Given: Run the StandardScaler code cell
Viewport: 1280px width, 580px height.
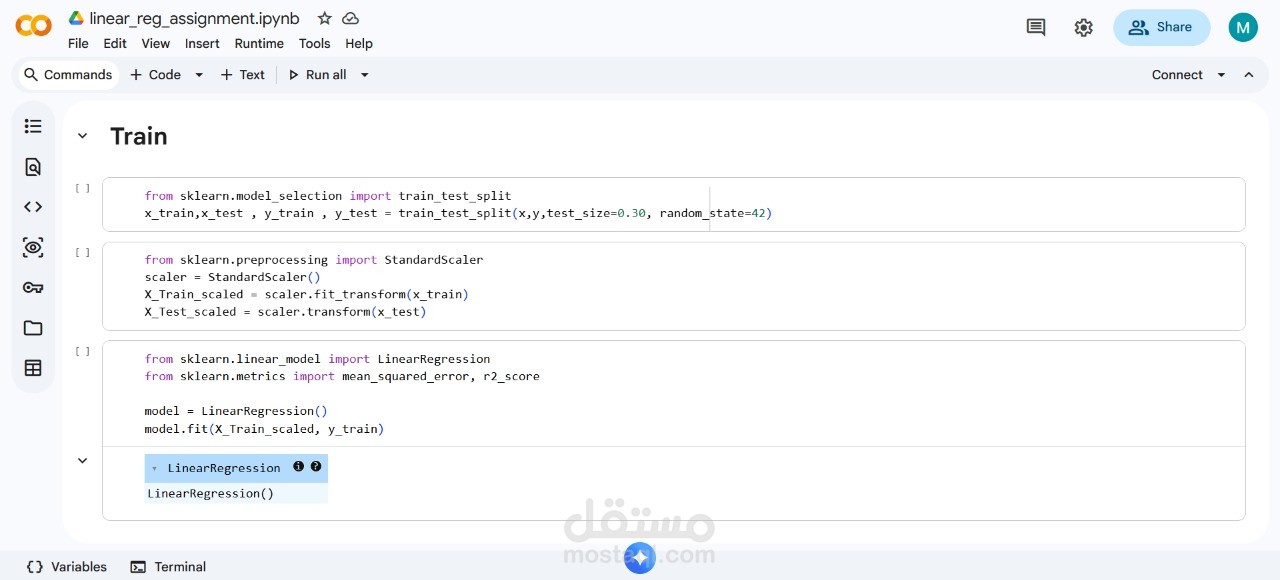Looking at the screenshot, I should pos(83,253).
